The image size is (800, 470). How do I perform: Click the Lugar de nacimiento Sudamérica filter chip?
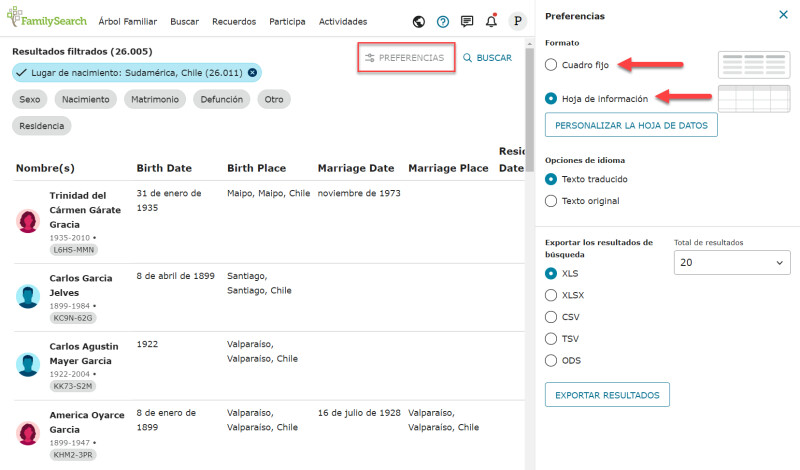click(137, 72)
